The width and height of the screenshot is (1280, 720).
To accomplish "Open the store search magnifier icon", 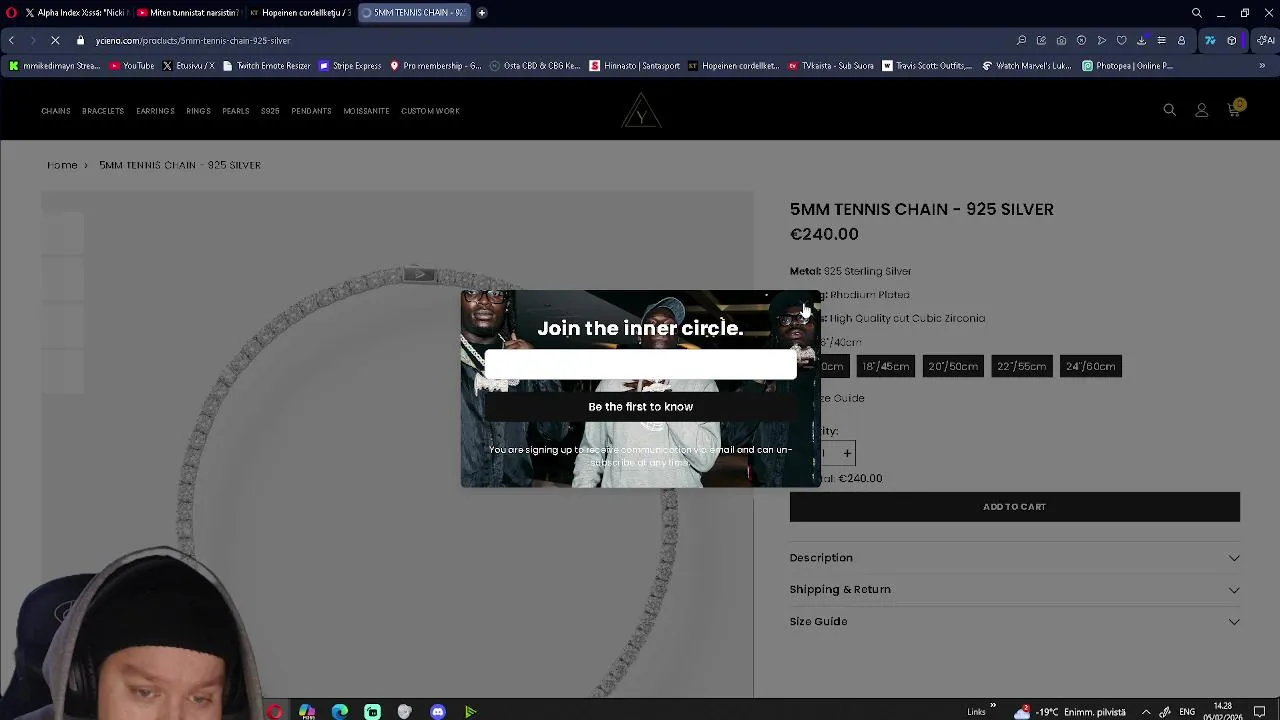I will [1170, 110].
